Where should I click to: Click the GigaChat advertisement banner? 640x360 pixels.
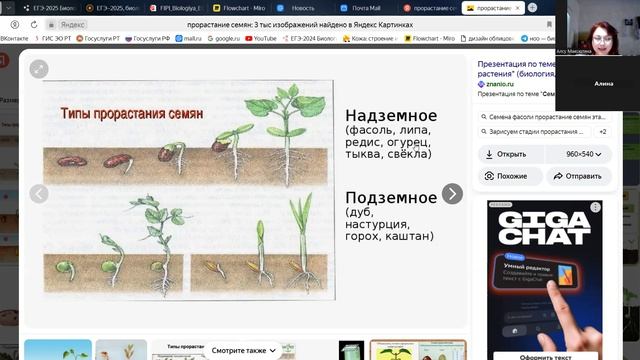click(x=544, y=280)
